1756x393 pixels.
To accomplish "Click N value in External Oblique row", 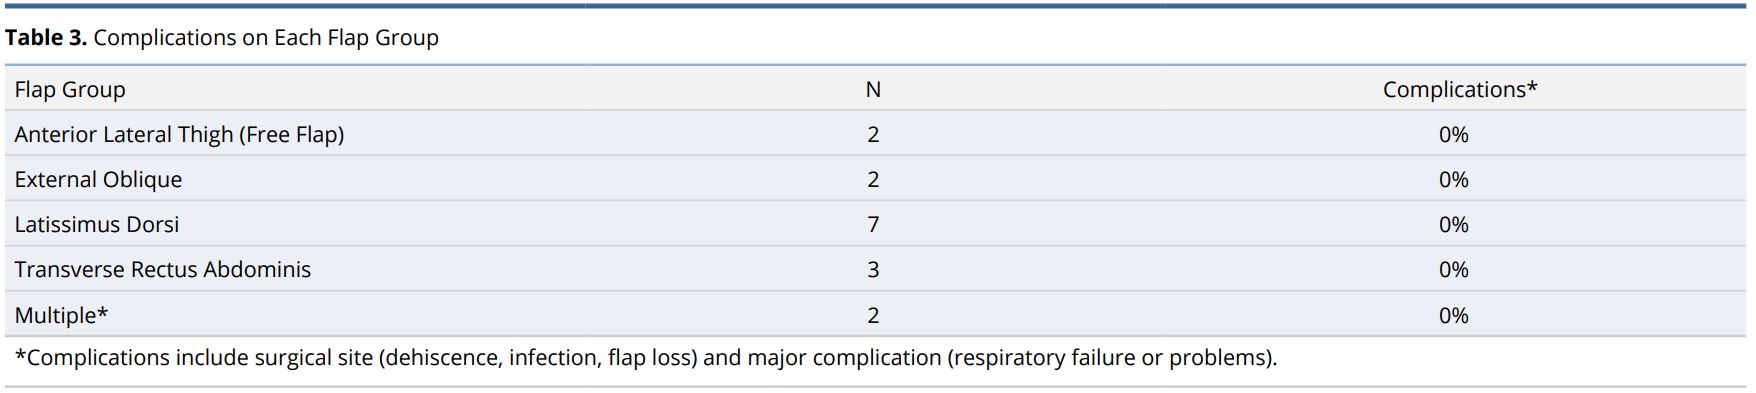I will [x=873, y=180].
